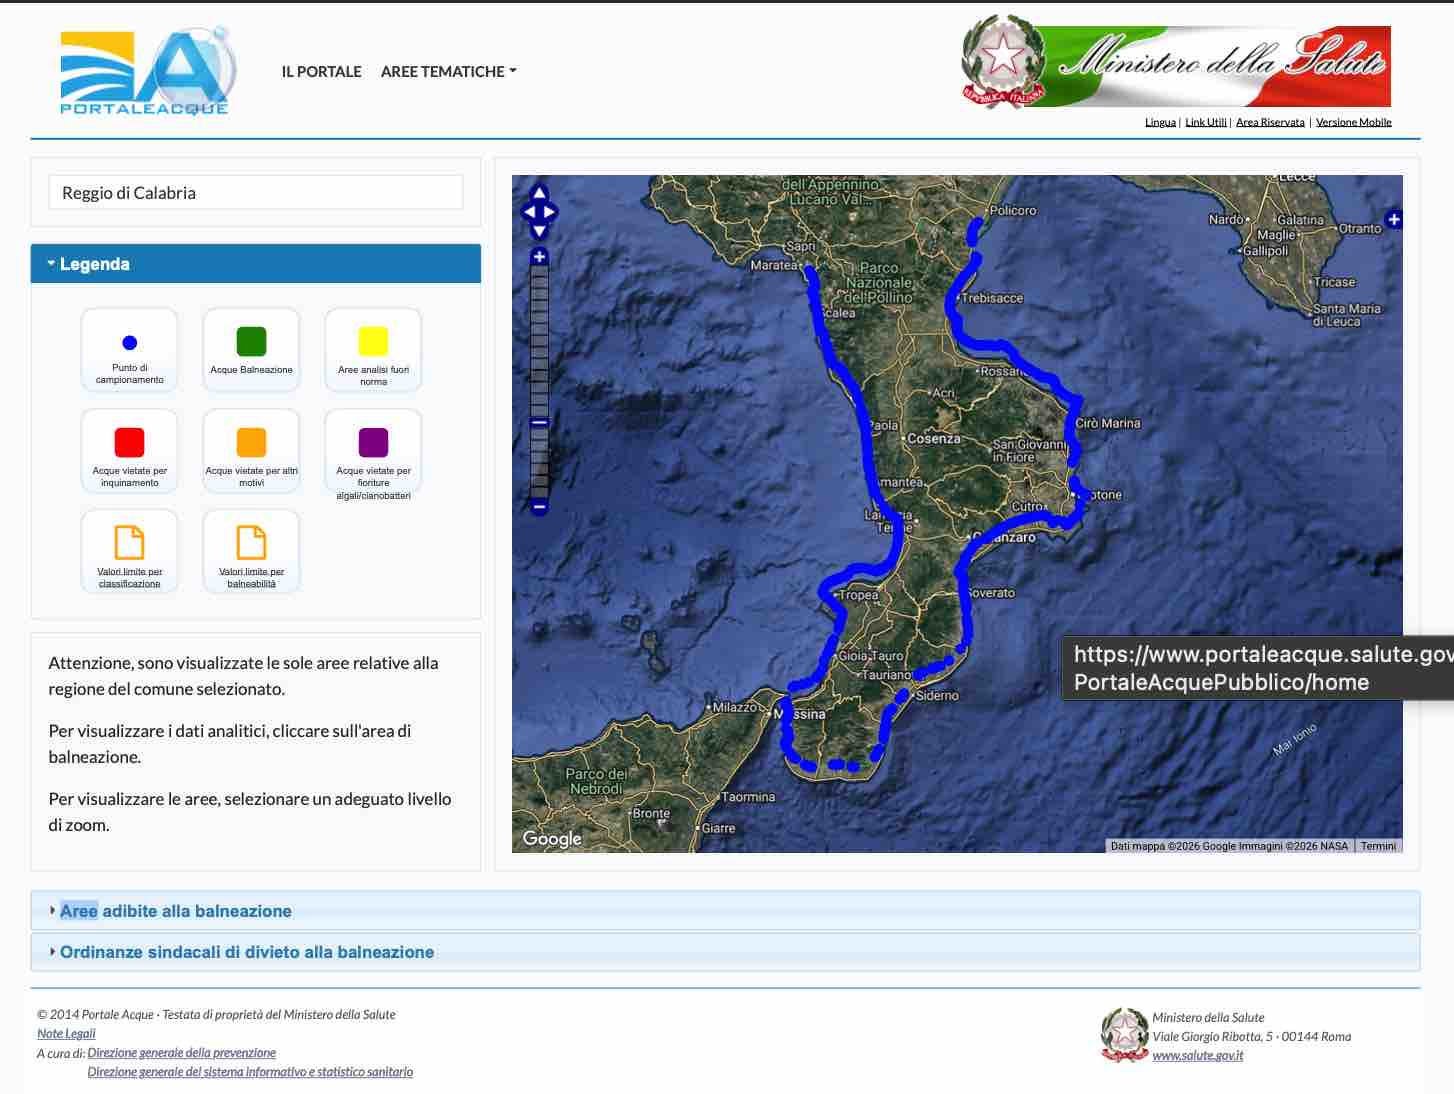Collapse the Legenda panel header

[x=256, y=264]
